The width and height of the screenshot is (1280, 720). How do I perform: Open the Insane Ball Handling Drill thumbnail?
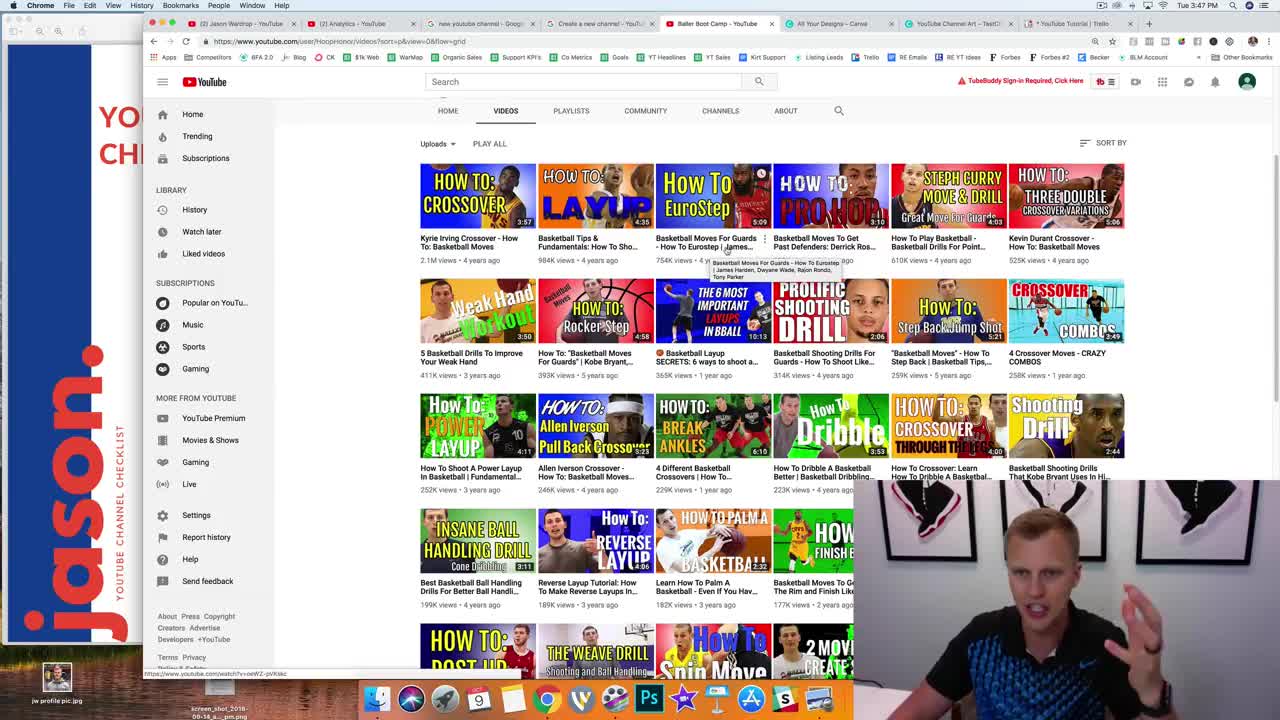(x=478, y=541)
